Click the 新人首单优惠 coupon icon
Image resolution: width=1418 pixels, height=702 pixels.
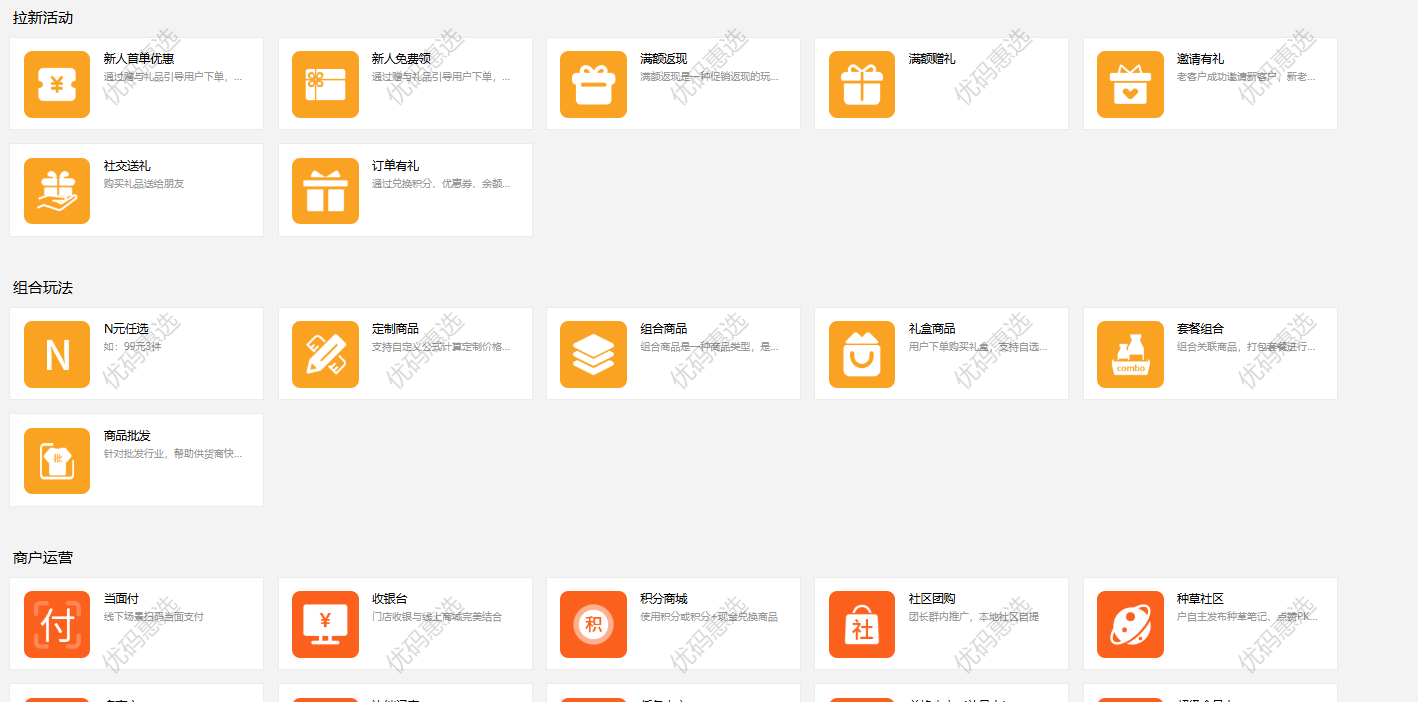click(57, 84)
